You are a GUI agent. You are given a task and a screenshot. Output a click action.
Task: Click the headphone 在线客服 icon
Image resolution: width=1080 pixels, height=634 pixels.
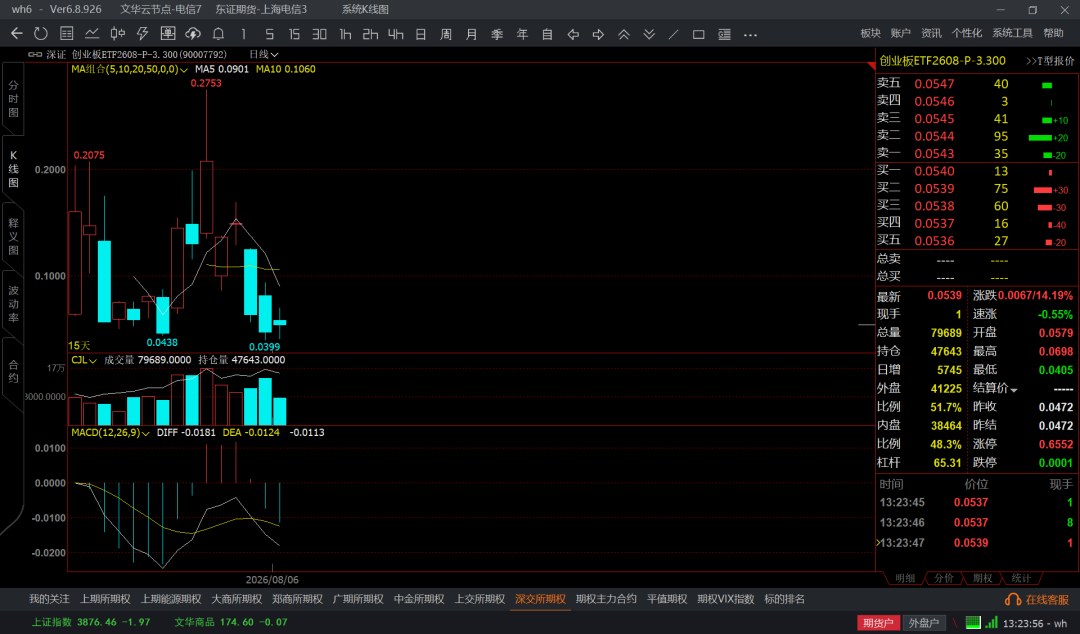click(x=1012, y=600)
